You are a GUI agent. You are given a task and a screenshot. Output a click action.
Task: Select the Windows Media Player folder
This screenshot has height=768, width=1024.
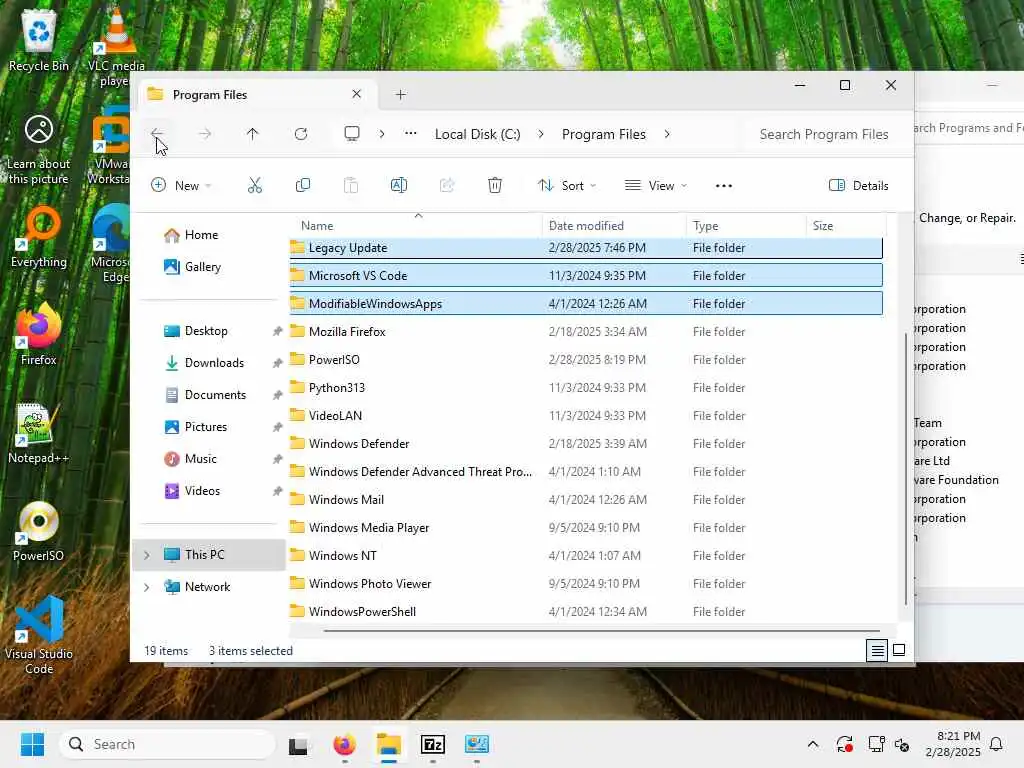click(x=586, y=528)
